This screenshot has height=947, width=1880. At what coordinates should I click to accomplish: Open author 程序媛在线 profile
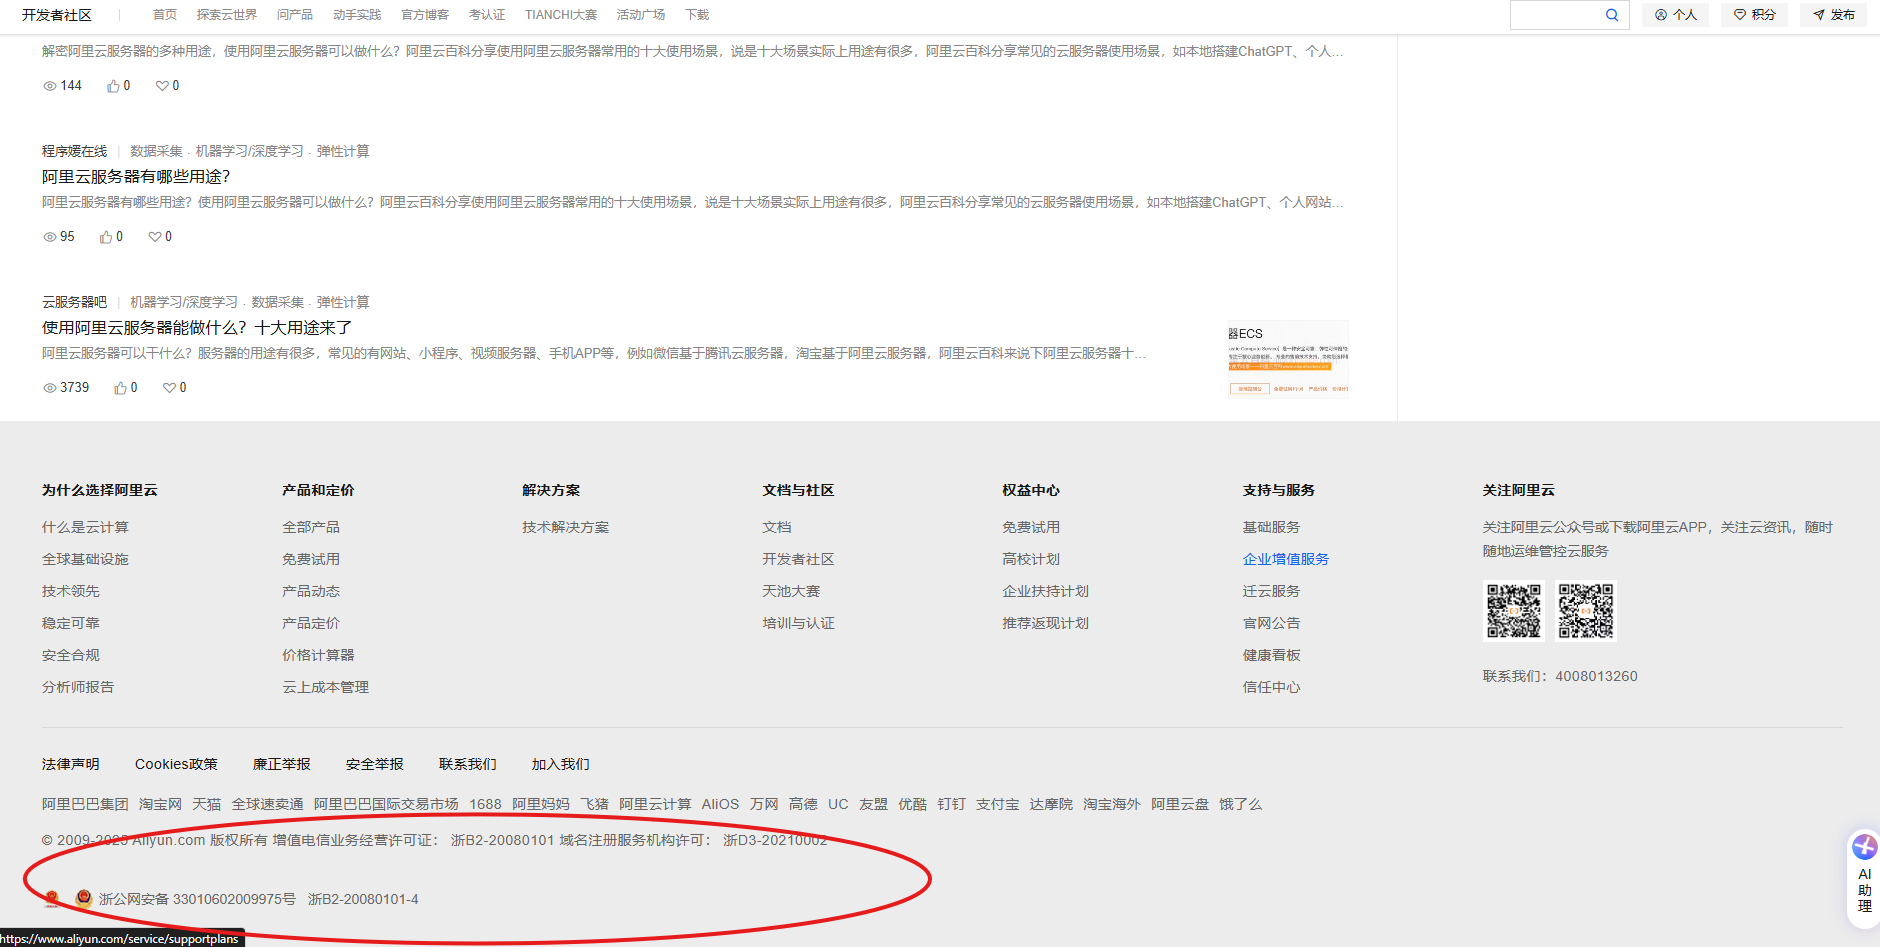point(74,151)
